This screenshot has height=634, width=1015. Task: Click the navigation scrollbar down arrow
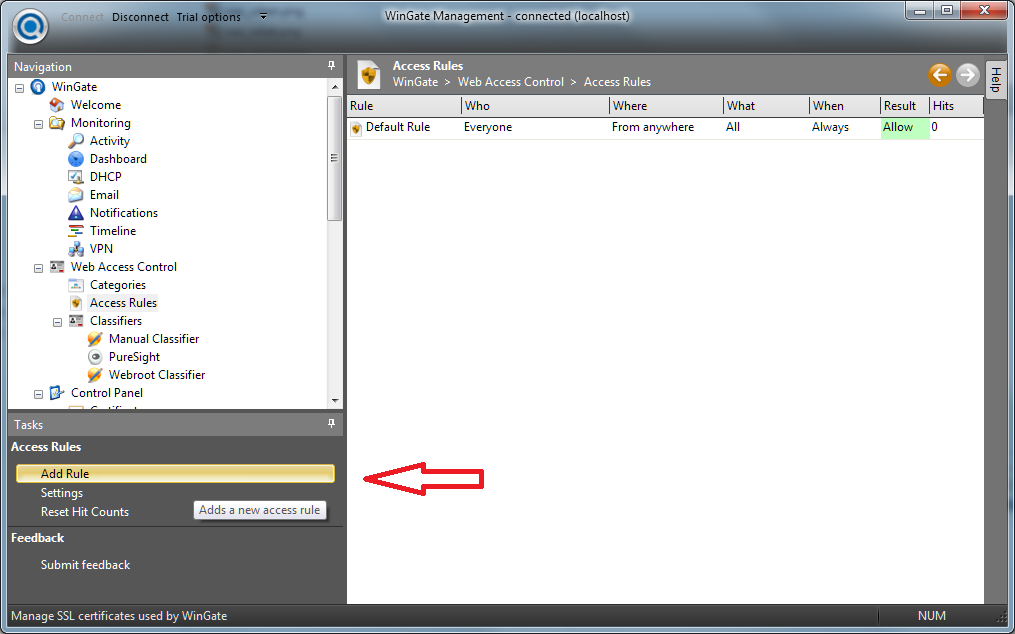pos(335,401)
